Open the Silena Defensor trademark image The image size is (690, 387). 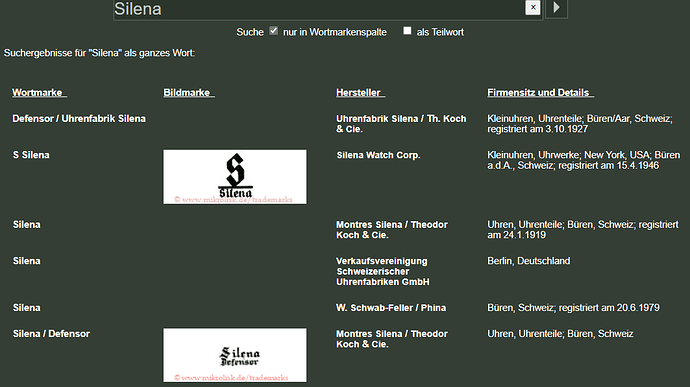235,355
